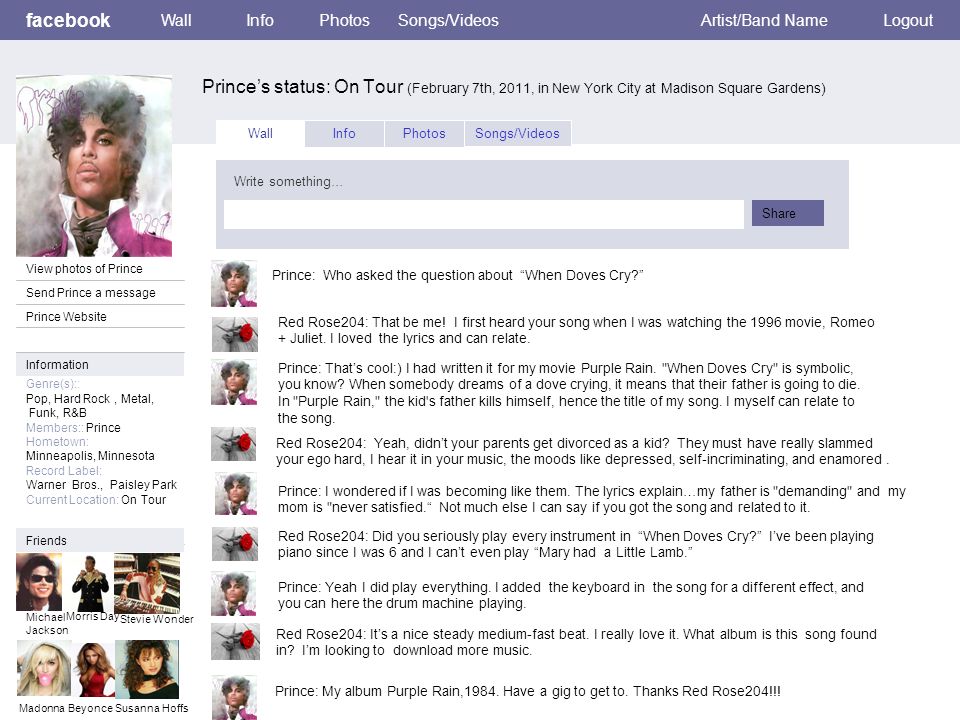Viewport: 960px width, 720px height.
Task: Switch to the Photos profile tab
Action: tap(424, 133)
